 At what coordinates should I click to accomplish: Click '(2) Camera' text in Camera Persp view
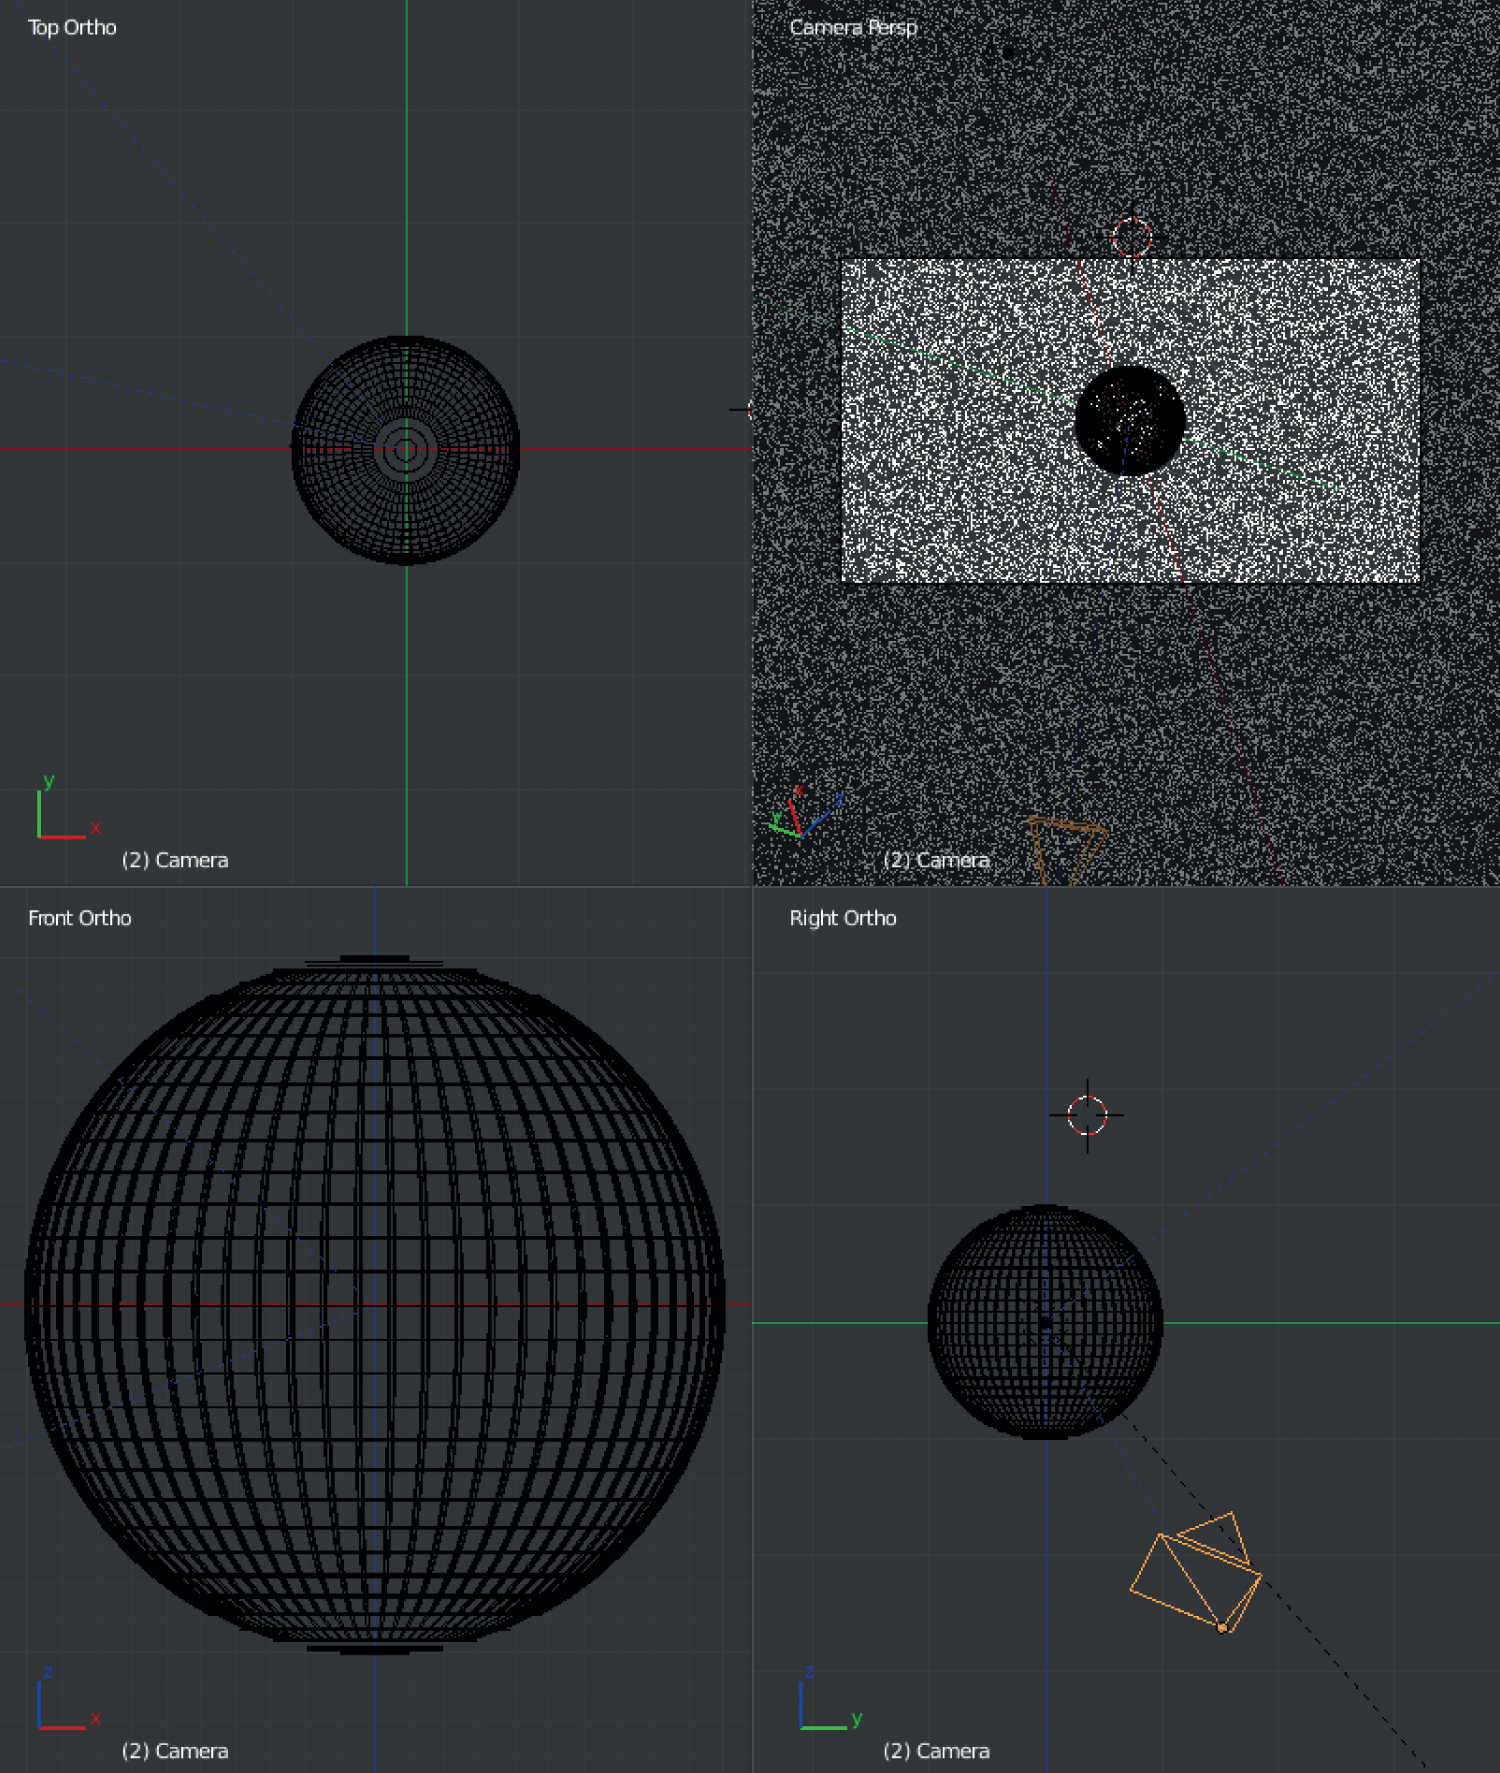937,860
